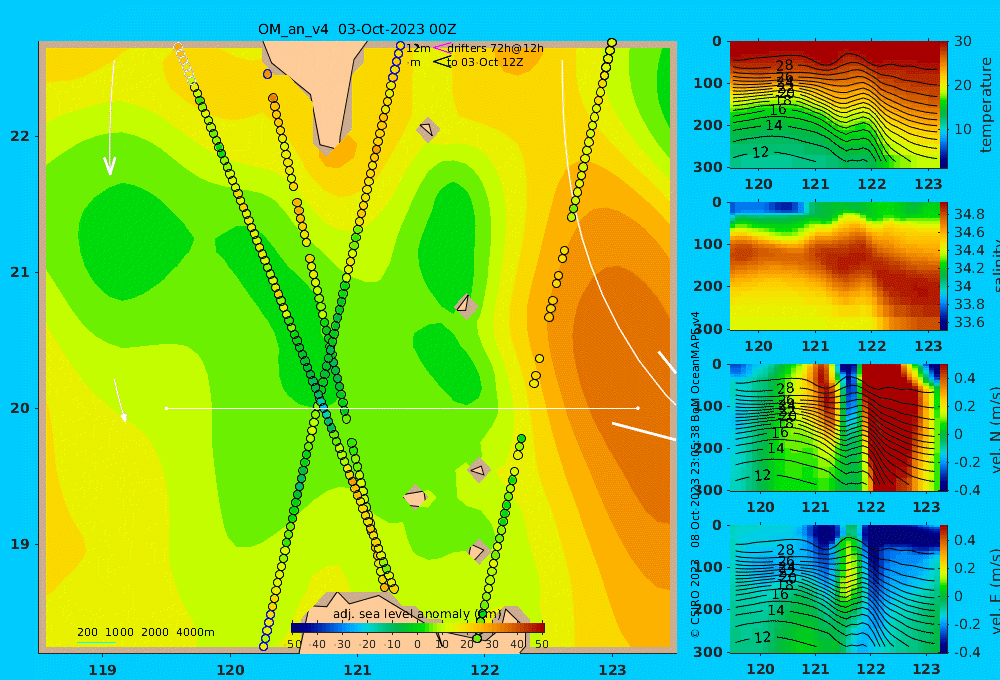
Task: Click longitude tick 122 on main map
Action: 485,670
